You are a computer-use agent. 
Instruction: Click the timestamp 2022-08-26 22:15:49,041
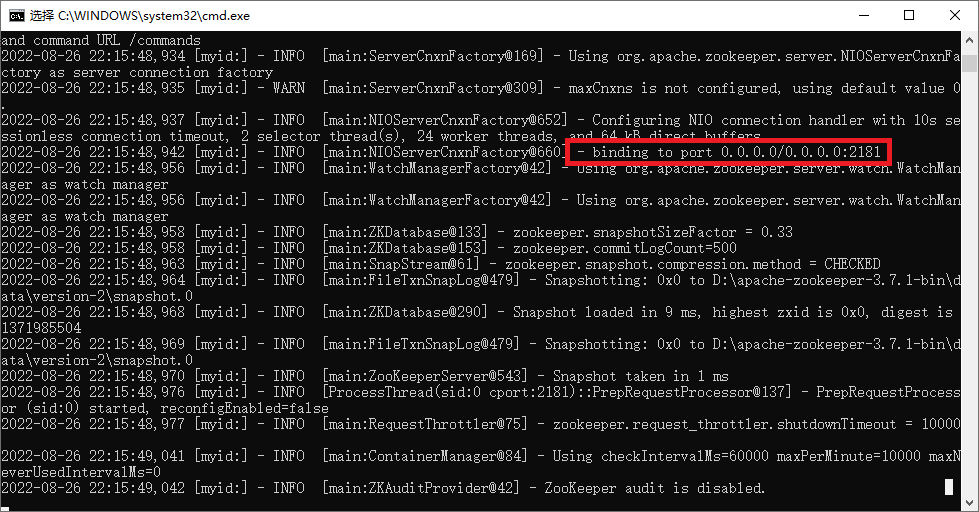(93, 456)
